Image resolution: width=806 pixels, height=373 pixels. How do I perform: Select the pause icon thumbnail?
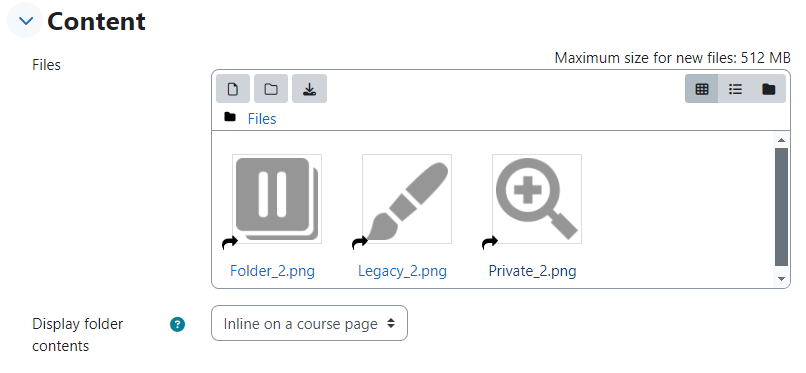[277, 199]
